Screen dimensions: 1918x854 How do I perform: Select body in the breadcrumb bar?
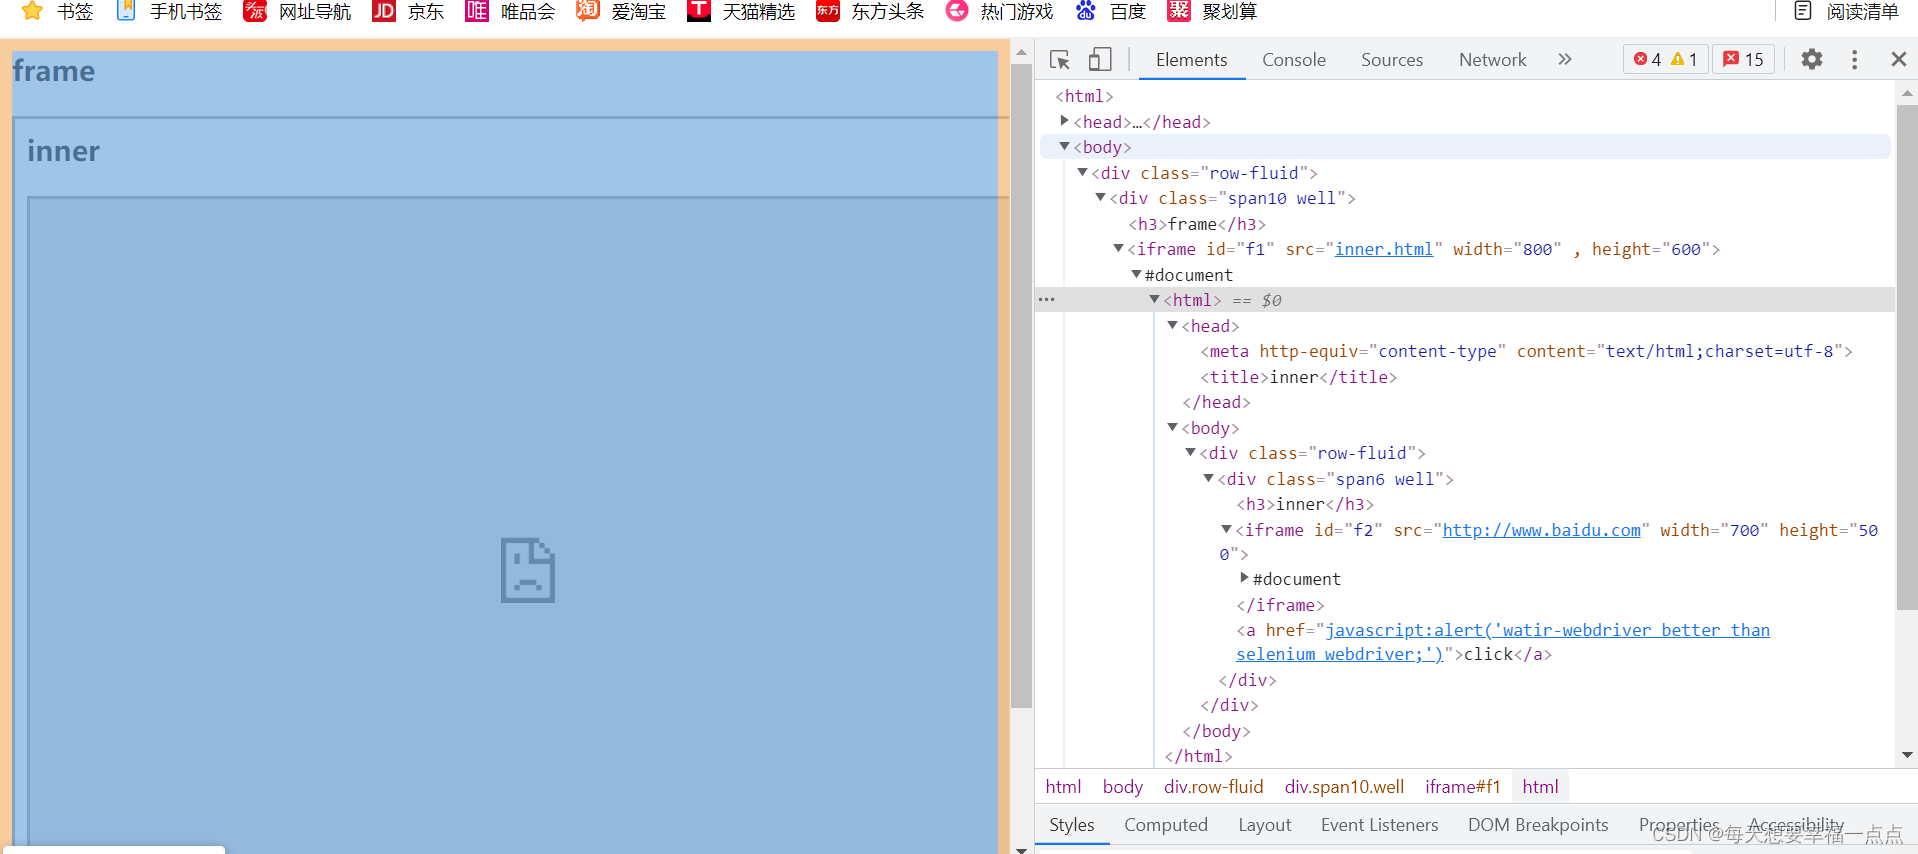point(1122,787)
